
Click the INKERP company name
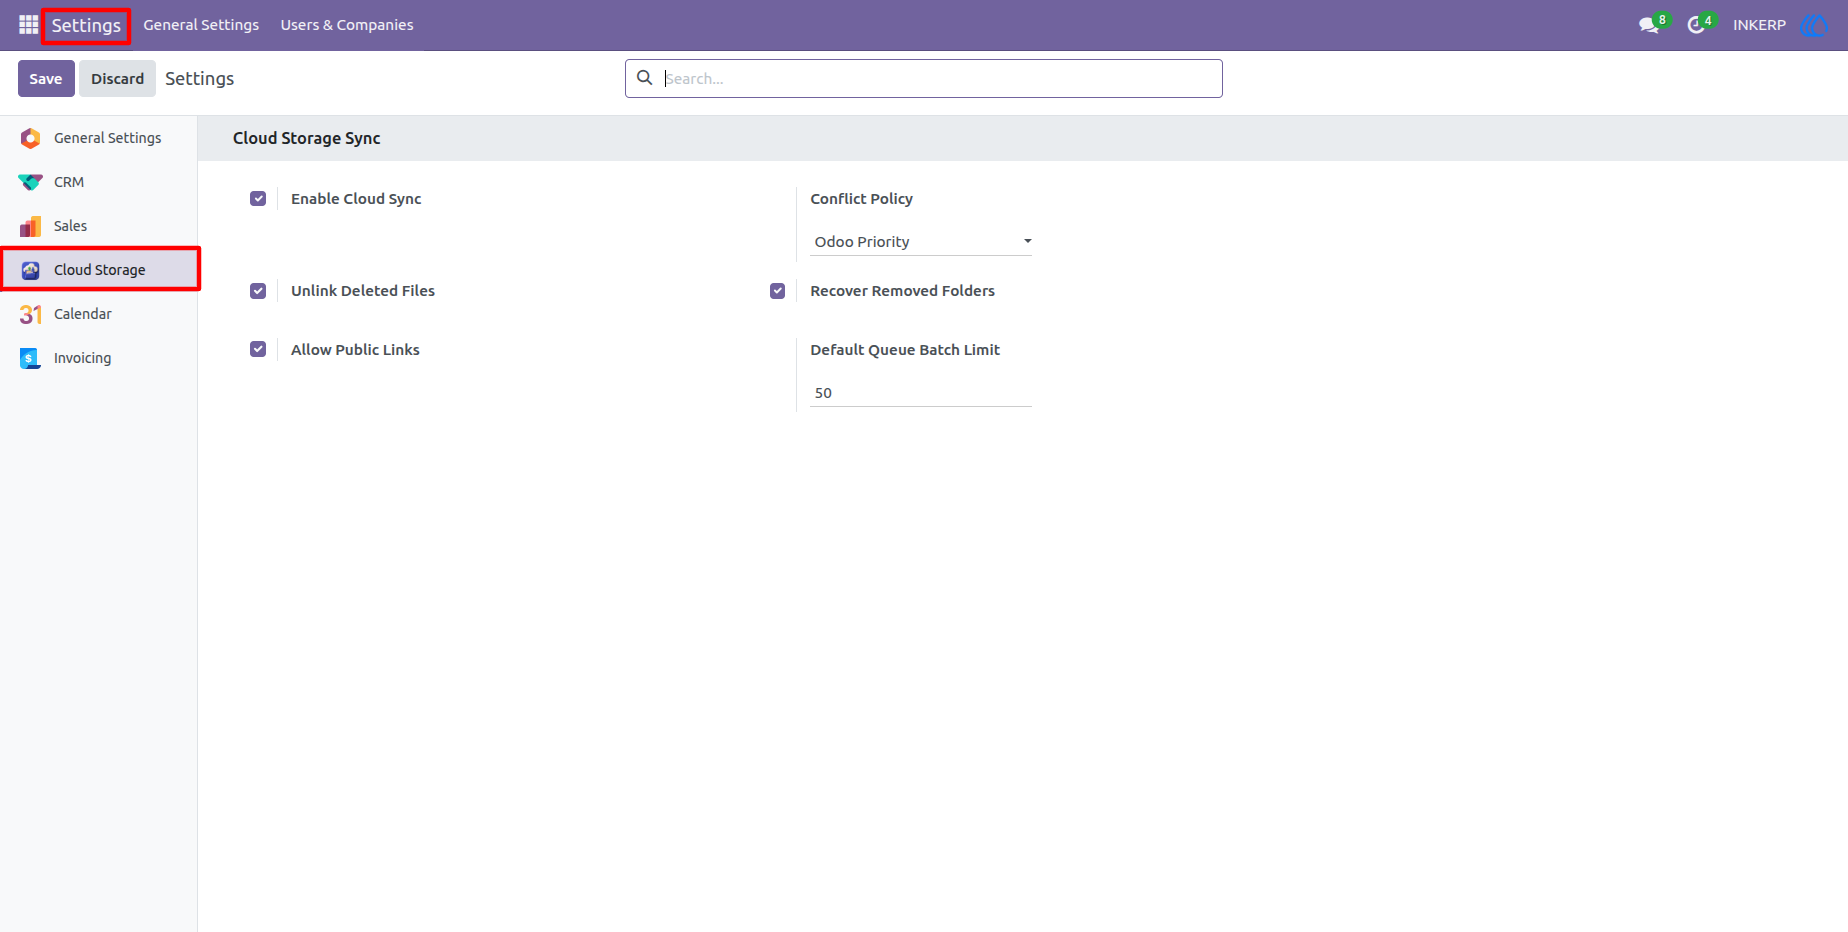click(x=1759, y=25)
